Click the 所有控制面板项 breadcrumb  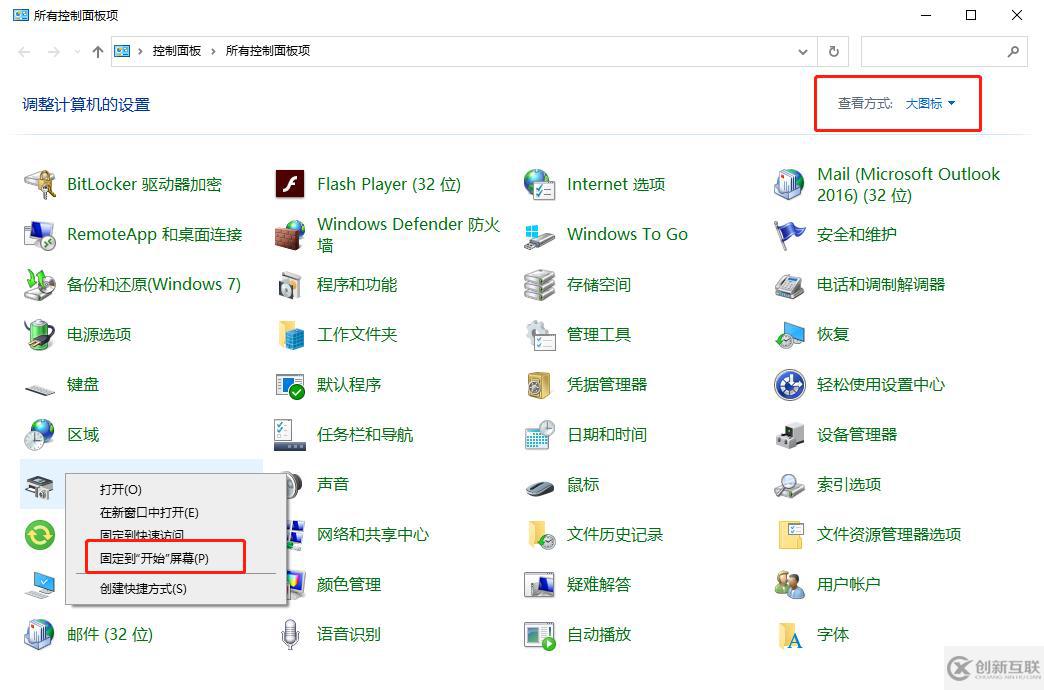268,51
